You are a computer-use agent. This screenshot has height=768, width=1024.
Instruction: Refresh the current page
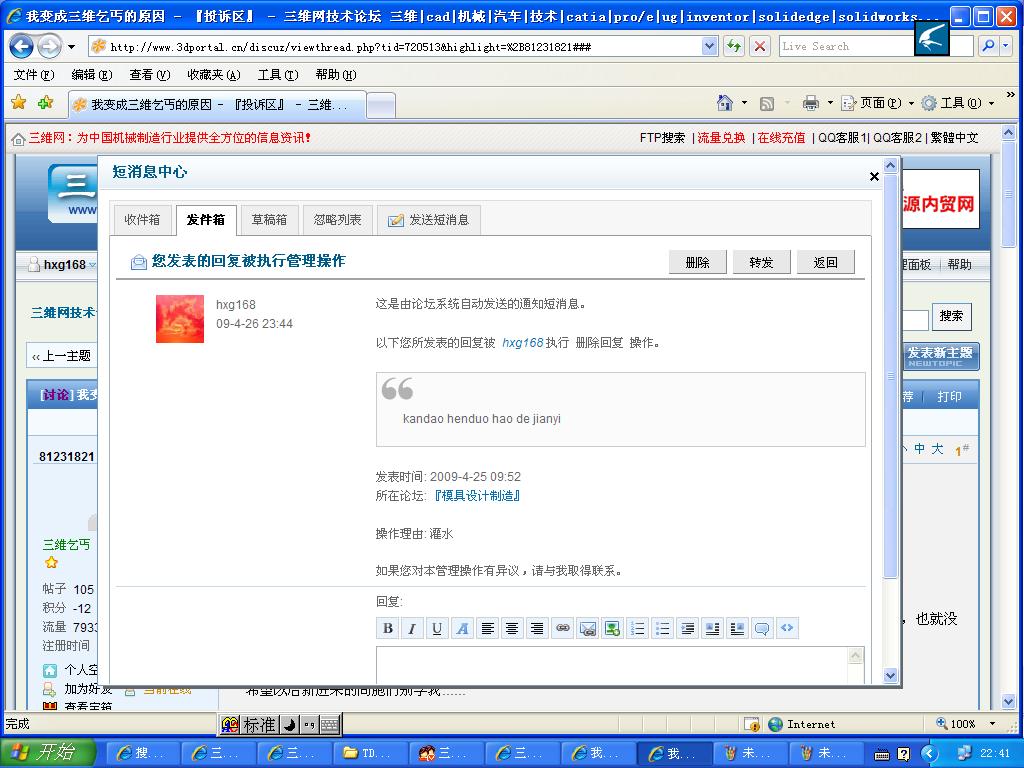tap(734, 46)
